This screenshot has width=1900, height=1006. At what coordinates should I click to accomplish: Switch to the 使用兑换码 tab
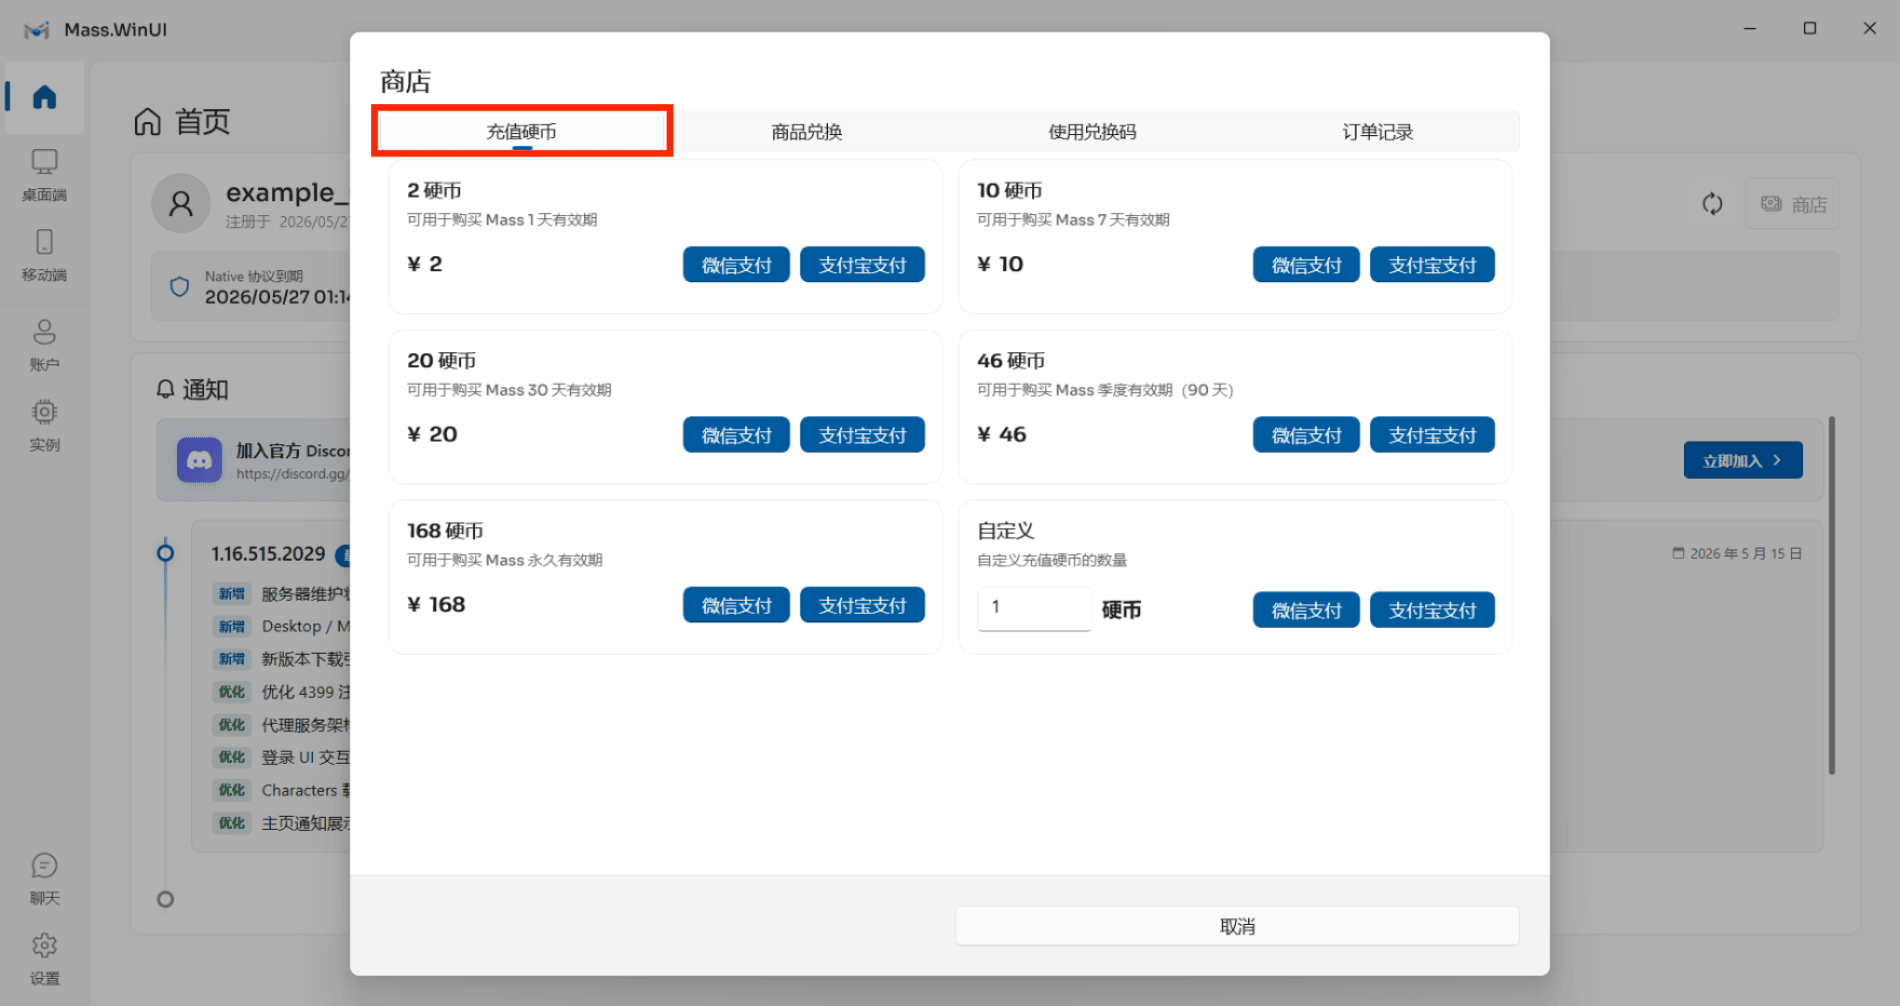tap(1092, 132)
